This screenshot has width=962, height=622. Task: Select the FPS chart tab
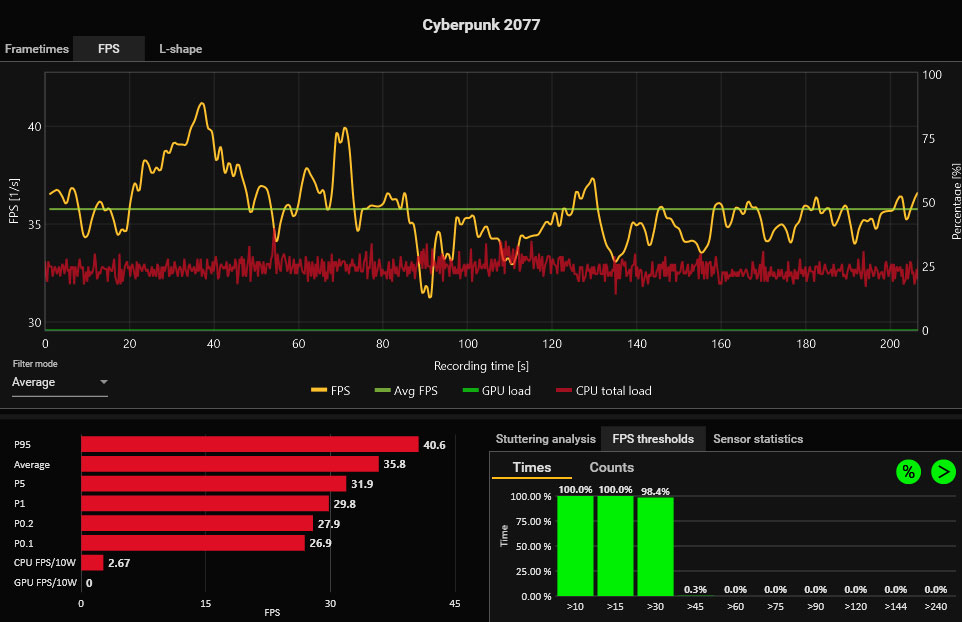pyautogui.click(x=108, y=49)
